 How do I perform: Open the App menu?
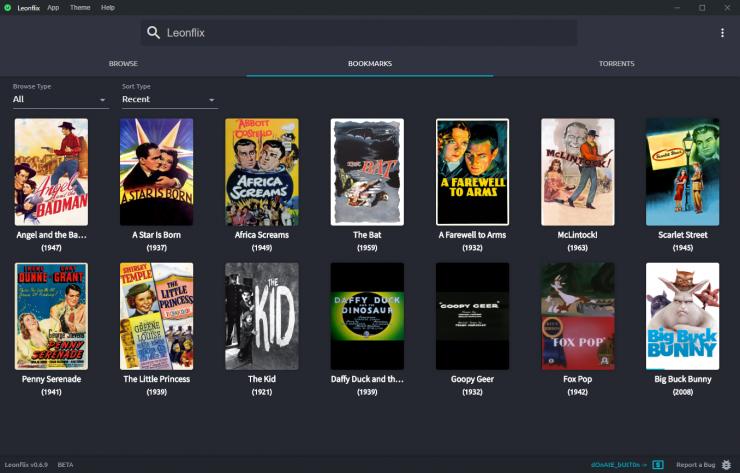tap(53, 8)
